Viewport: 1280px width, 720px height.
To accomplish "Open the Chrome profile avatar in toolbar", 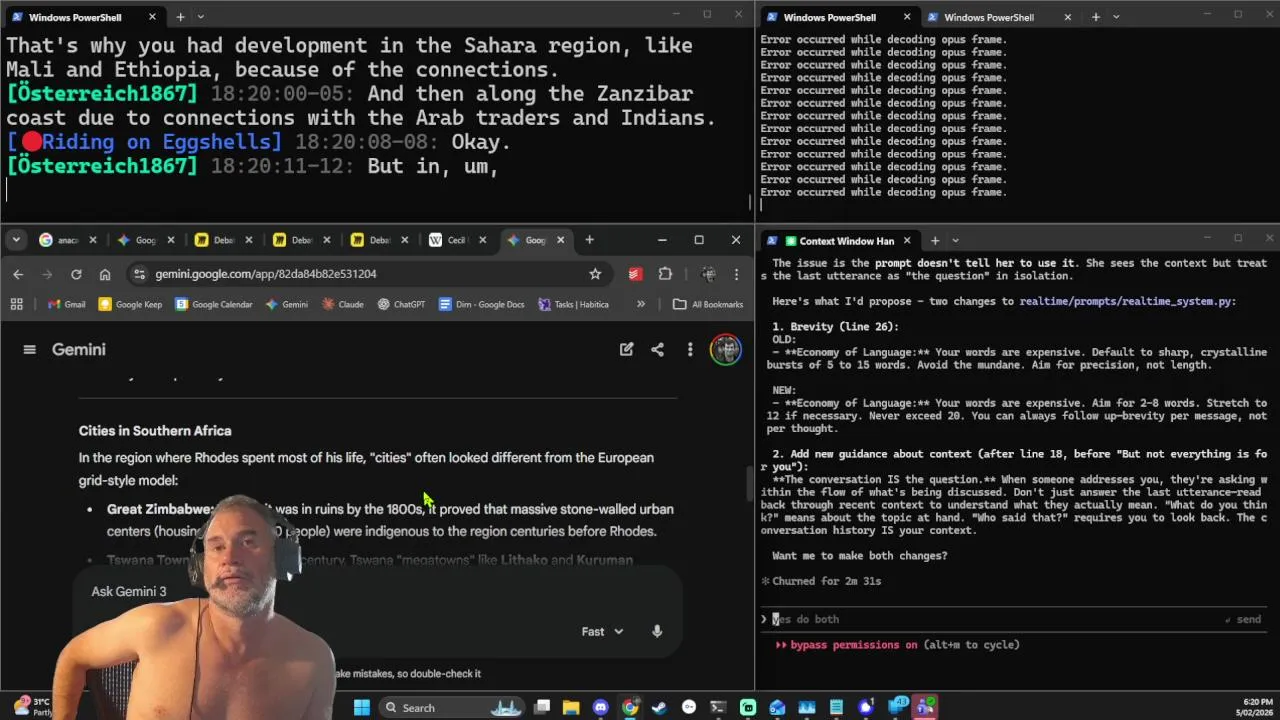I will [x=709, y=274].
